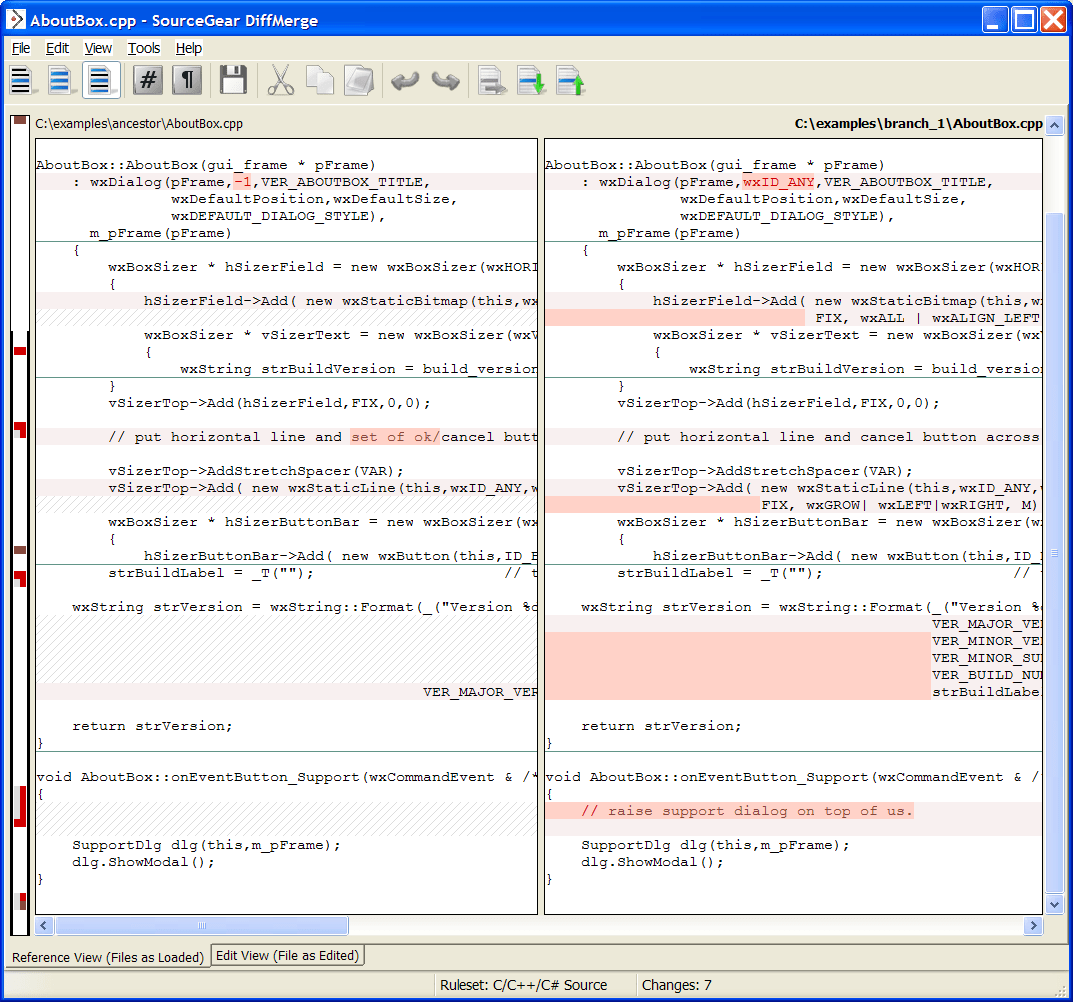Jump to previous change green up arrow

571,80
